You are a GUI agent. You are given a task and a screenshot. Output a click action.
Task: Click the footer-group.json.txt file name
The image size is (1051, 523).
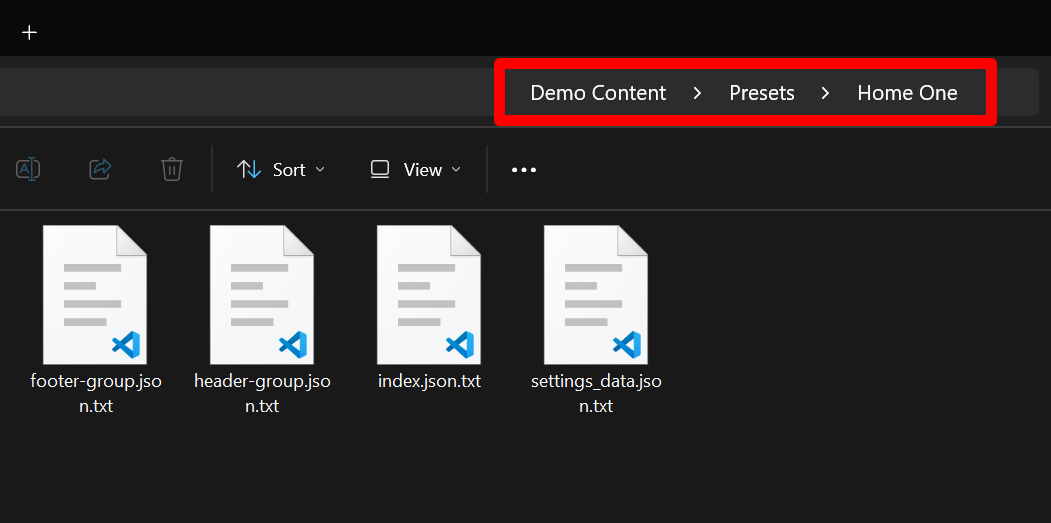(96, 394)
